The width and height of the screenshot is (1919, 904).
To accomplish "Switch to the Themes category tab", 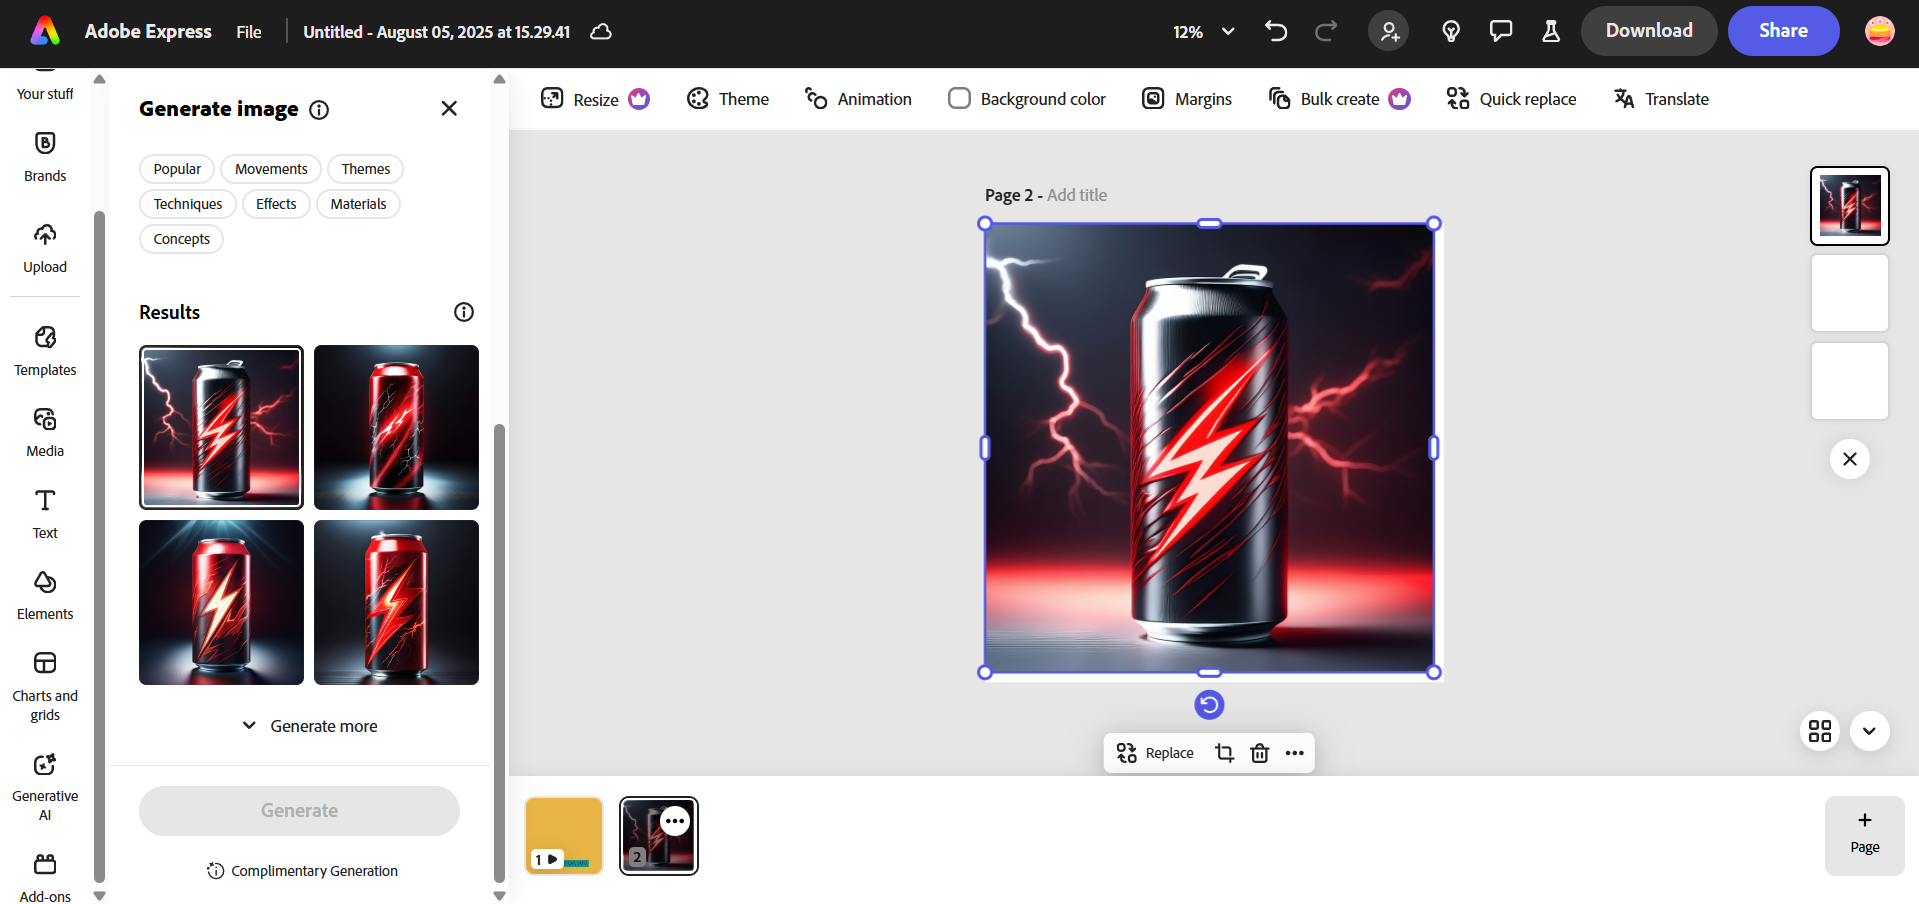I will tap(365, 168).
